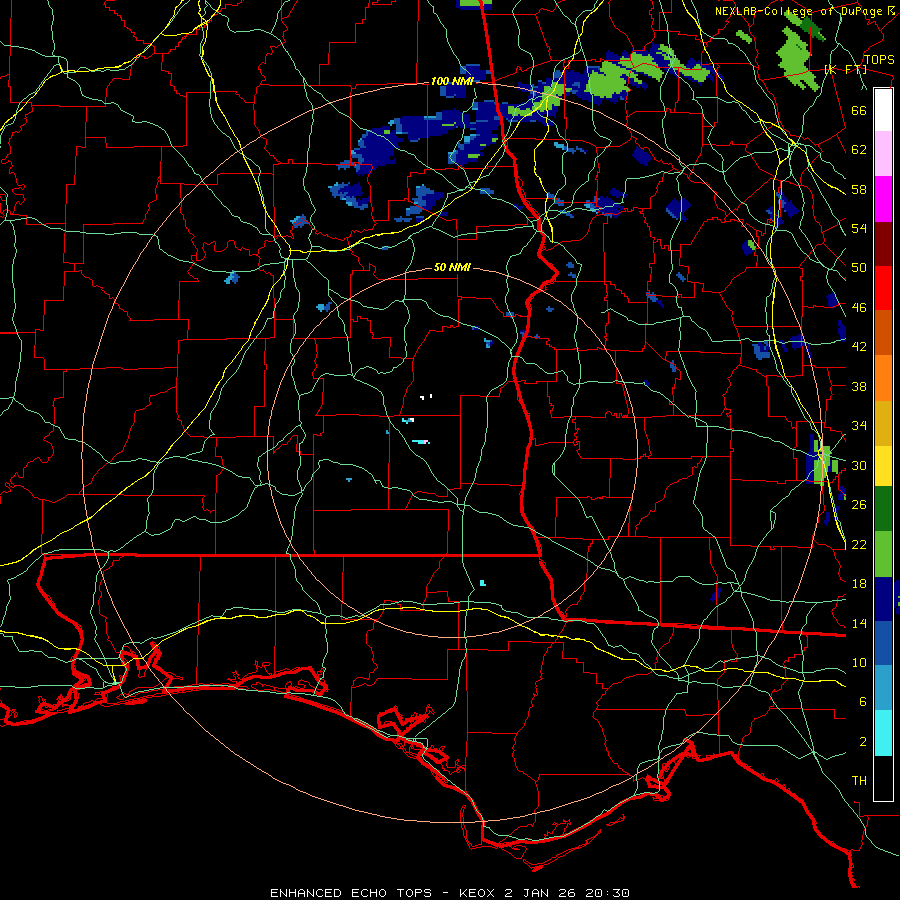Select the light green legend swatch
Image resolution: width=900 pixels, height=900 pixels.
pyautogui.click(x=883, y=554)
